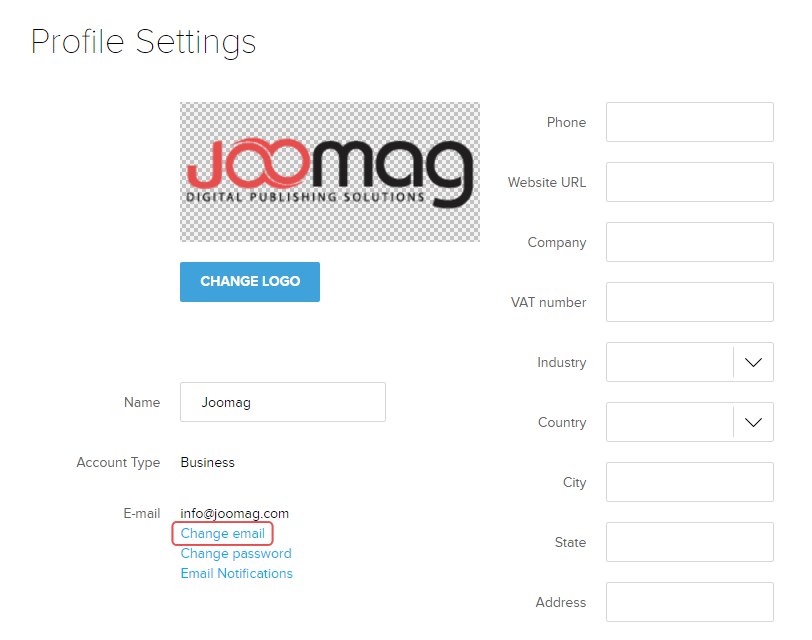Image resolution: width=812 pixels, height=640 pixels.
Task: Focus the Phone input field
Action: 690,122
